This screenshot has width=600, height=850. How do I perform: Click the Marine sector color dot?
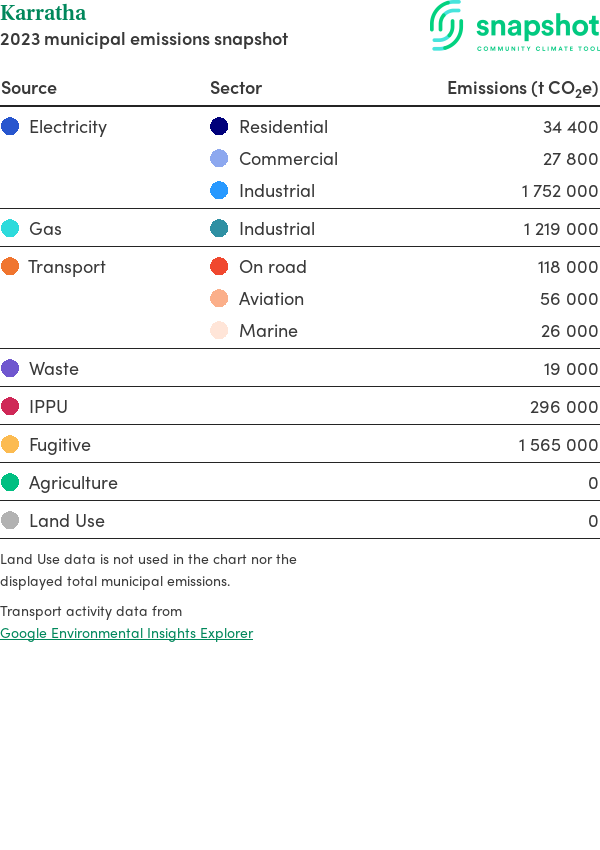tap(219, 331)
